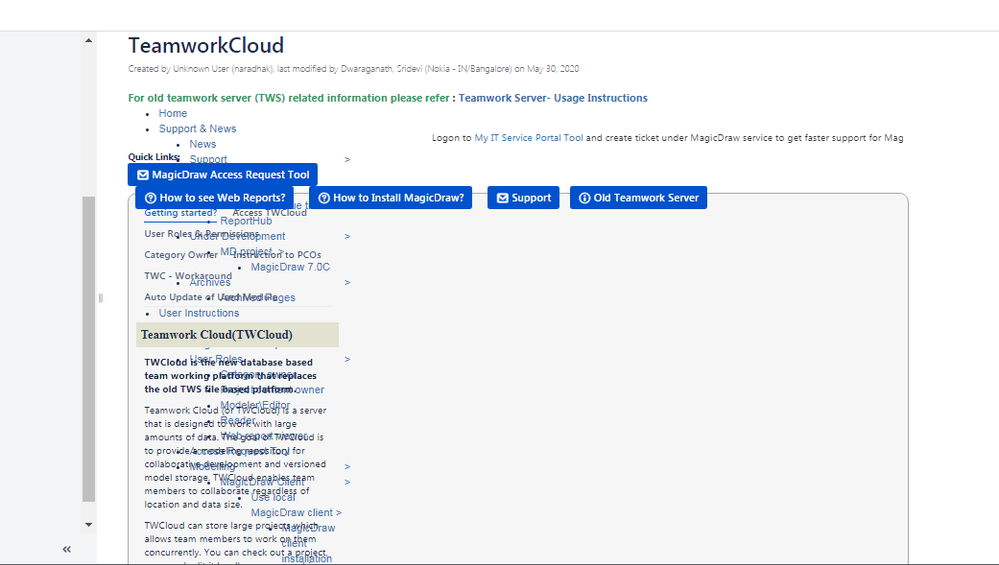Expand the arrow beside Archives
999x565 pixels.
[x=347, y=282]
